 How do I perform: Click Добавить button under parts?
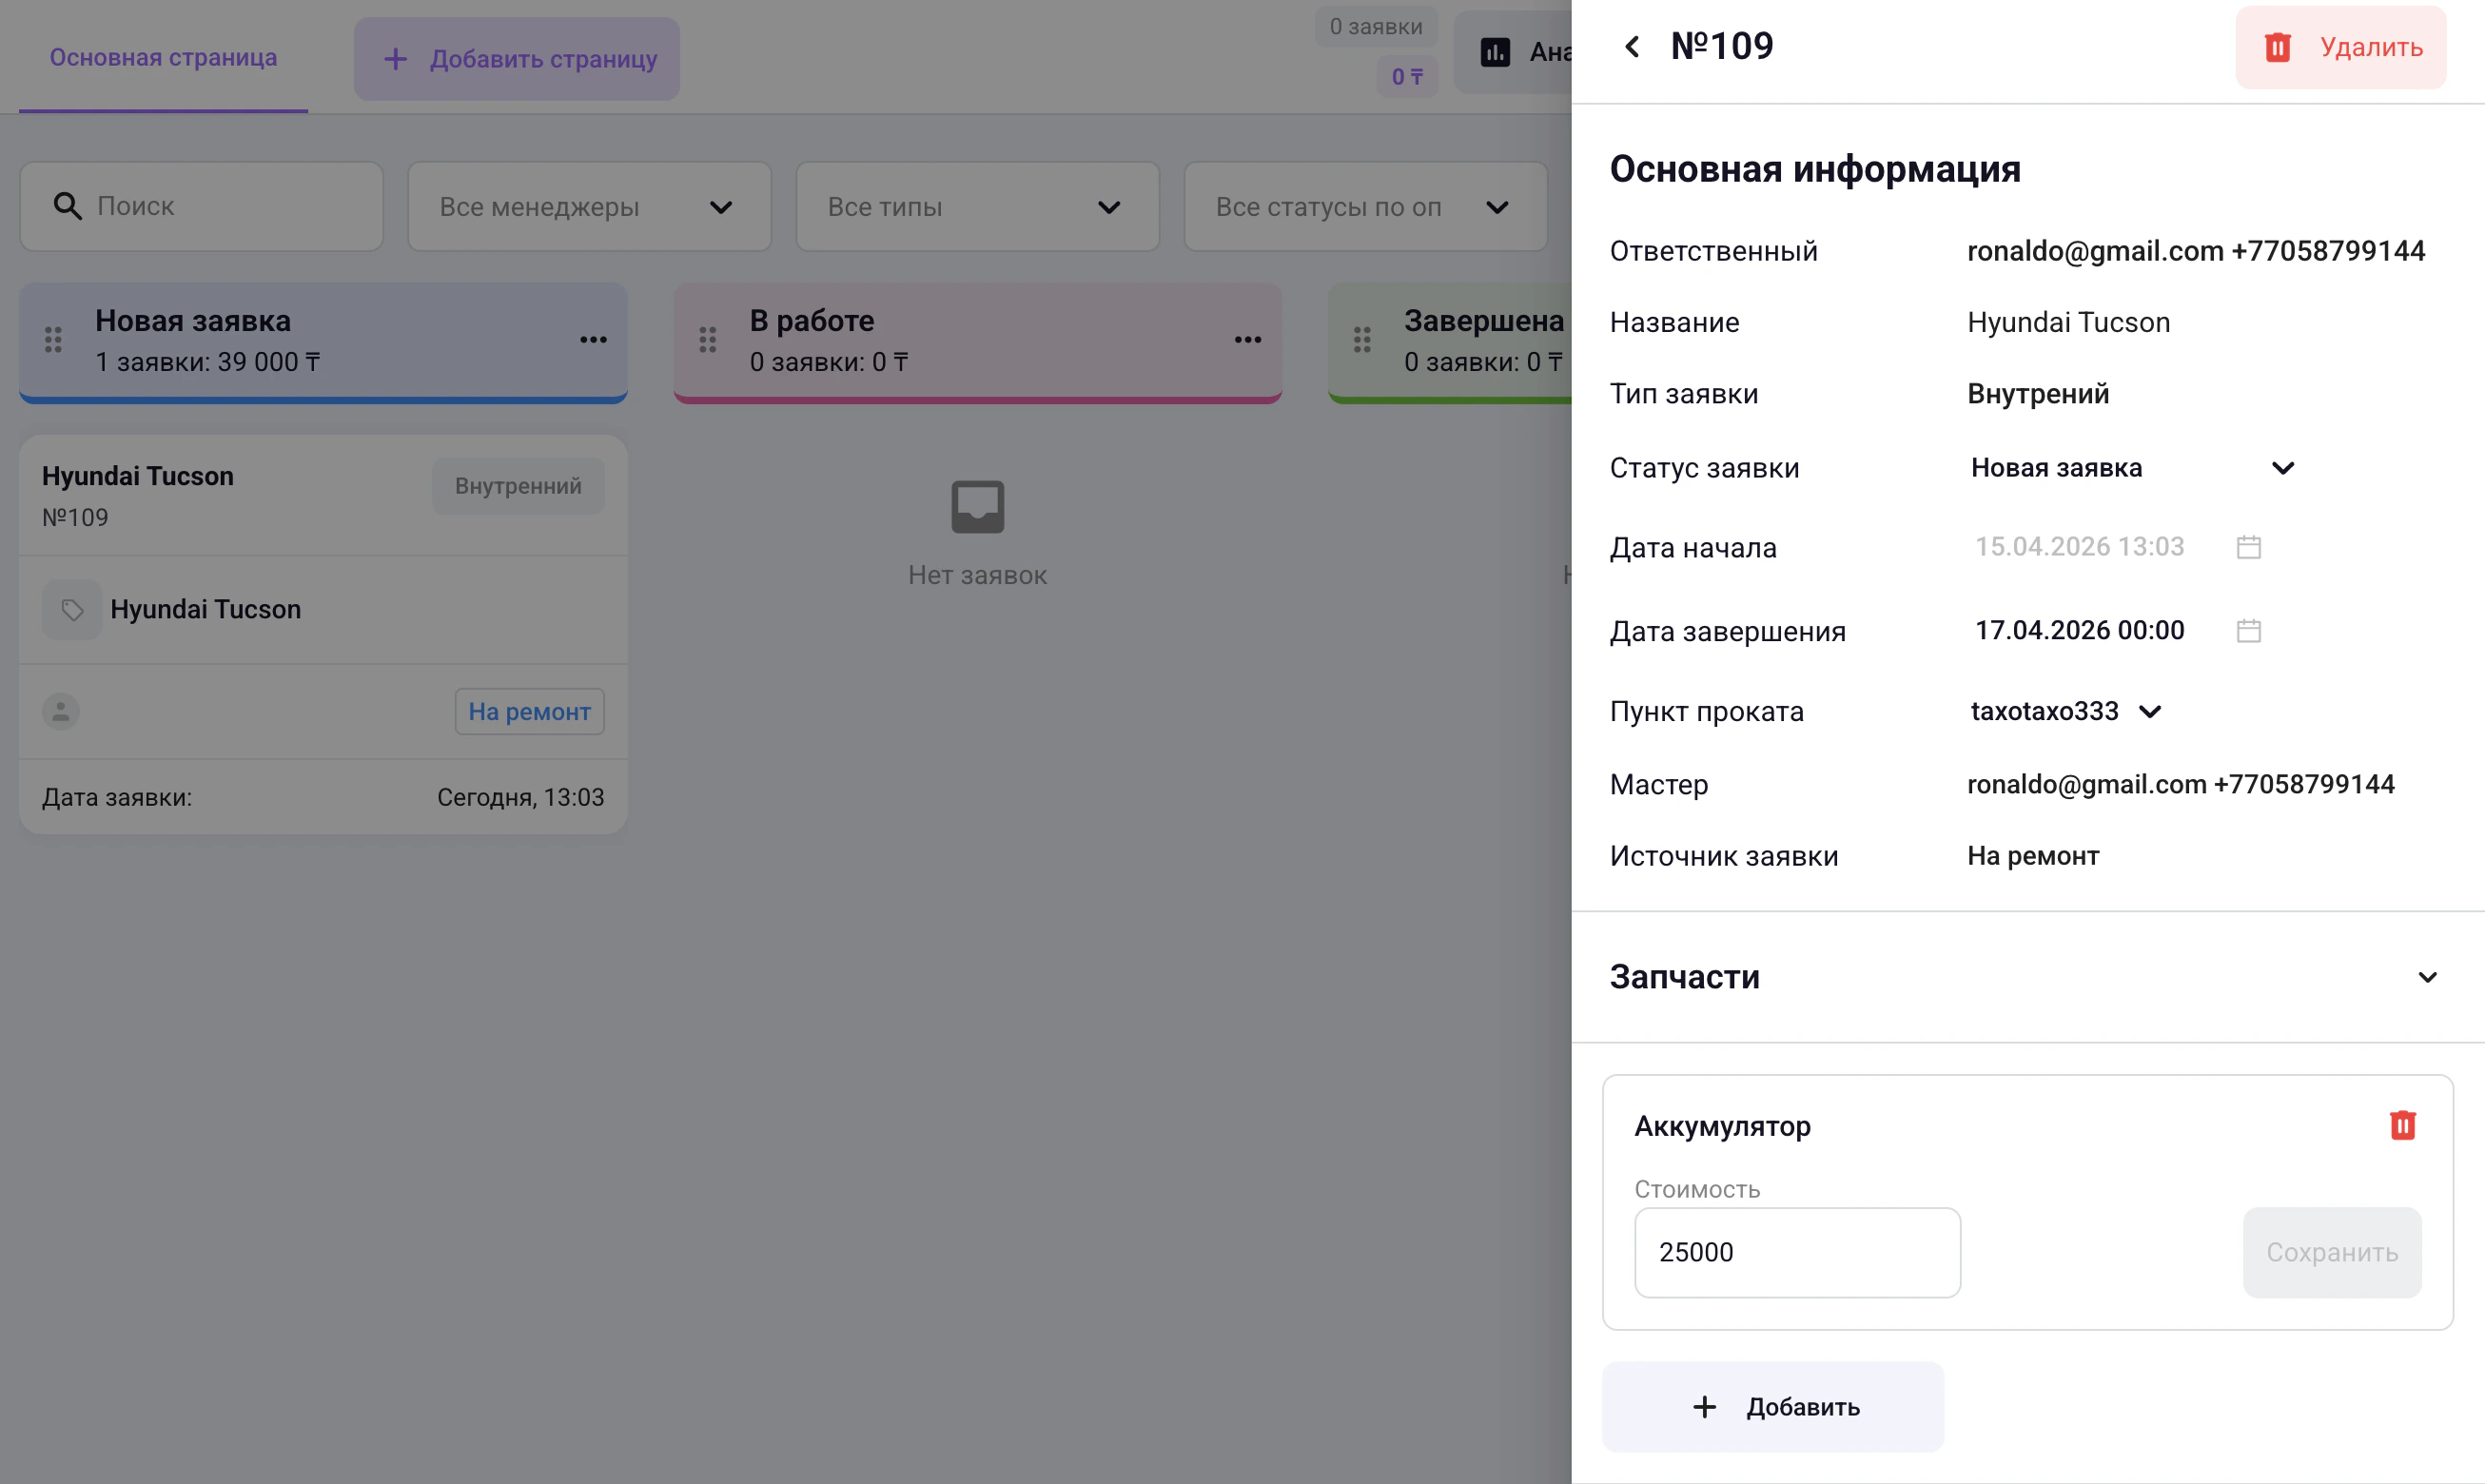tap(1773, 1406)
